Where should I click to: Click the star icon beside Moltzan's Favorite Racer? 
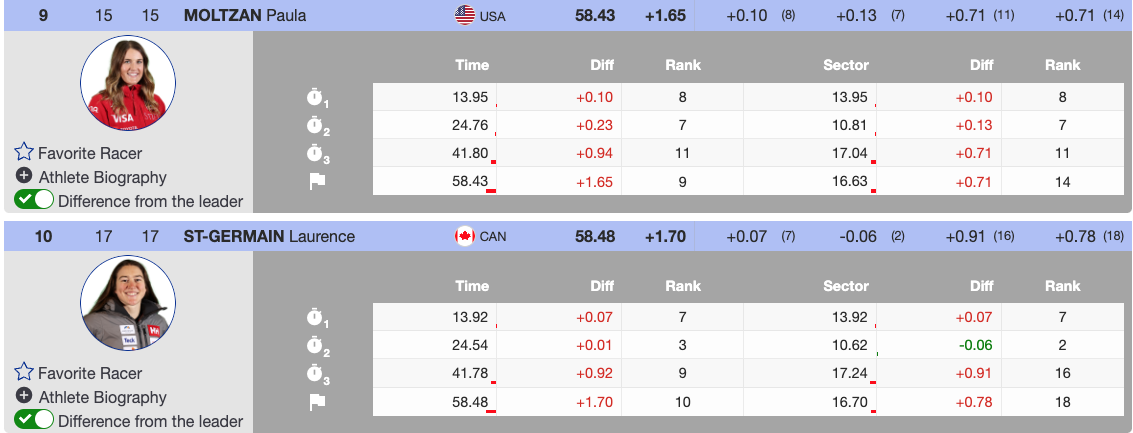[x=24, y=153]
